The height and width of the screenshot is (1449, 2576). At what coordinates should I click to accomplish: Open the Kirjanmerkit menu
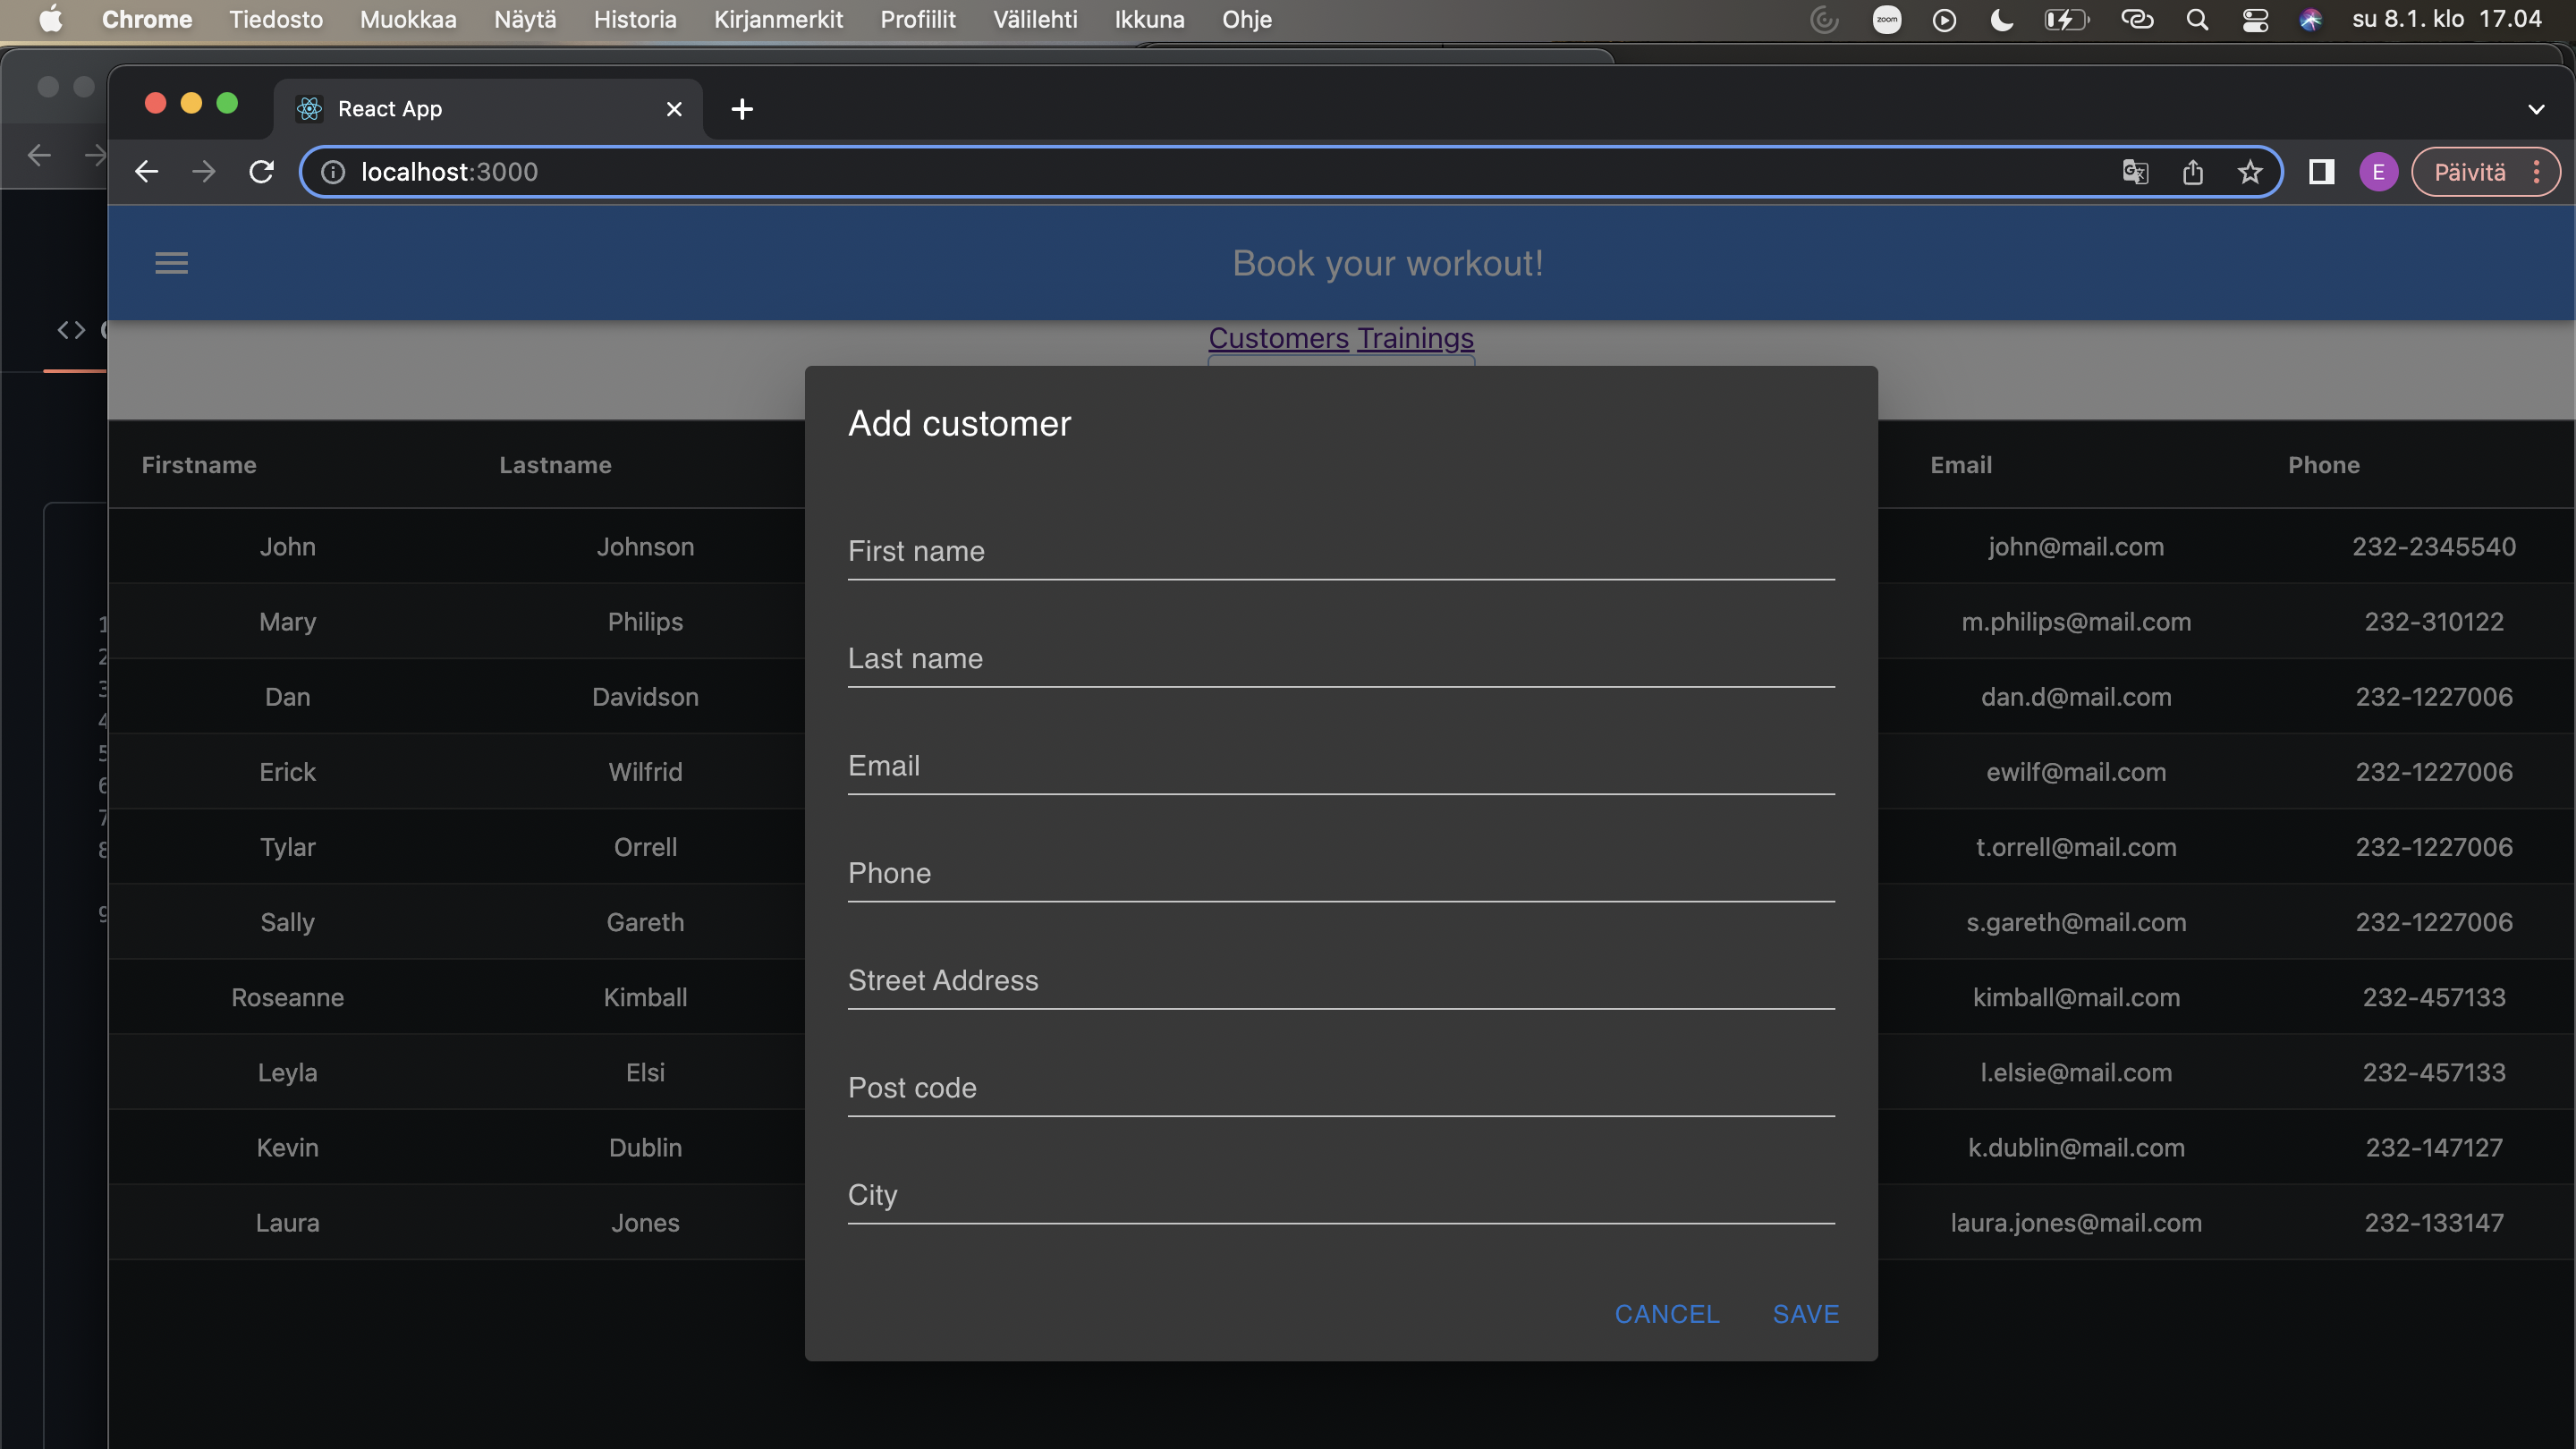click(x=778, y=20)
